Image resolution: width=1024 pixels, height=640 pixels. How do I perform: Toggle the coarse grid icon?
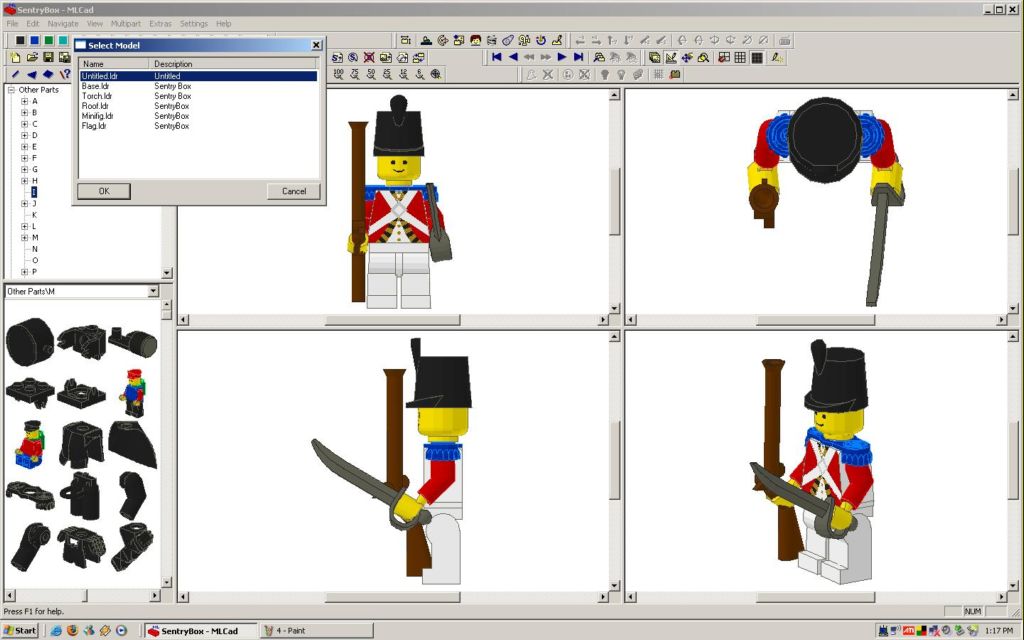tap(724, 57)
